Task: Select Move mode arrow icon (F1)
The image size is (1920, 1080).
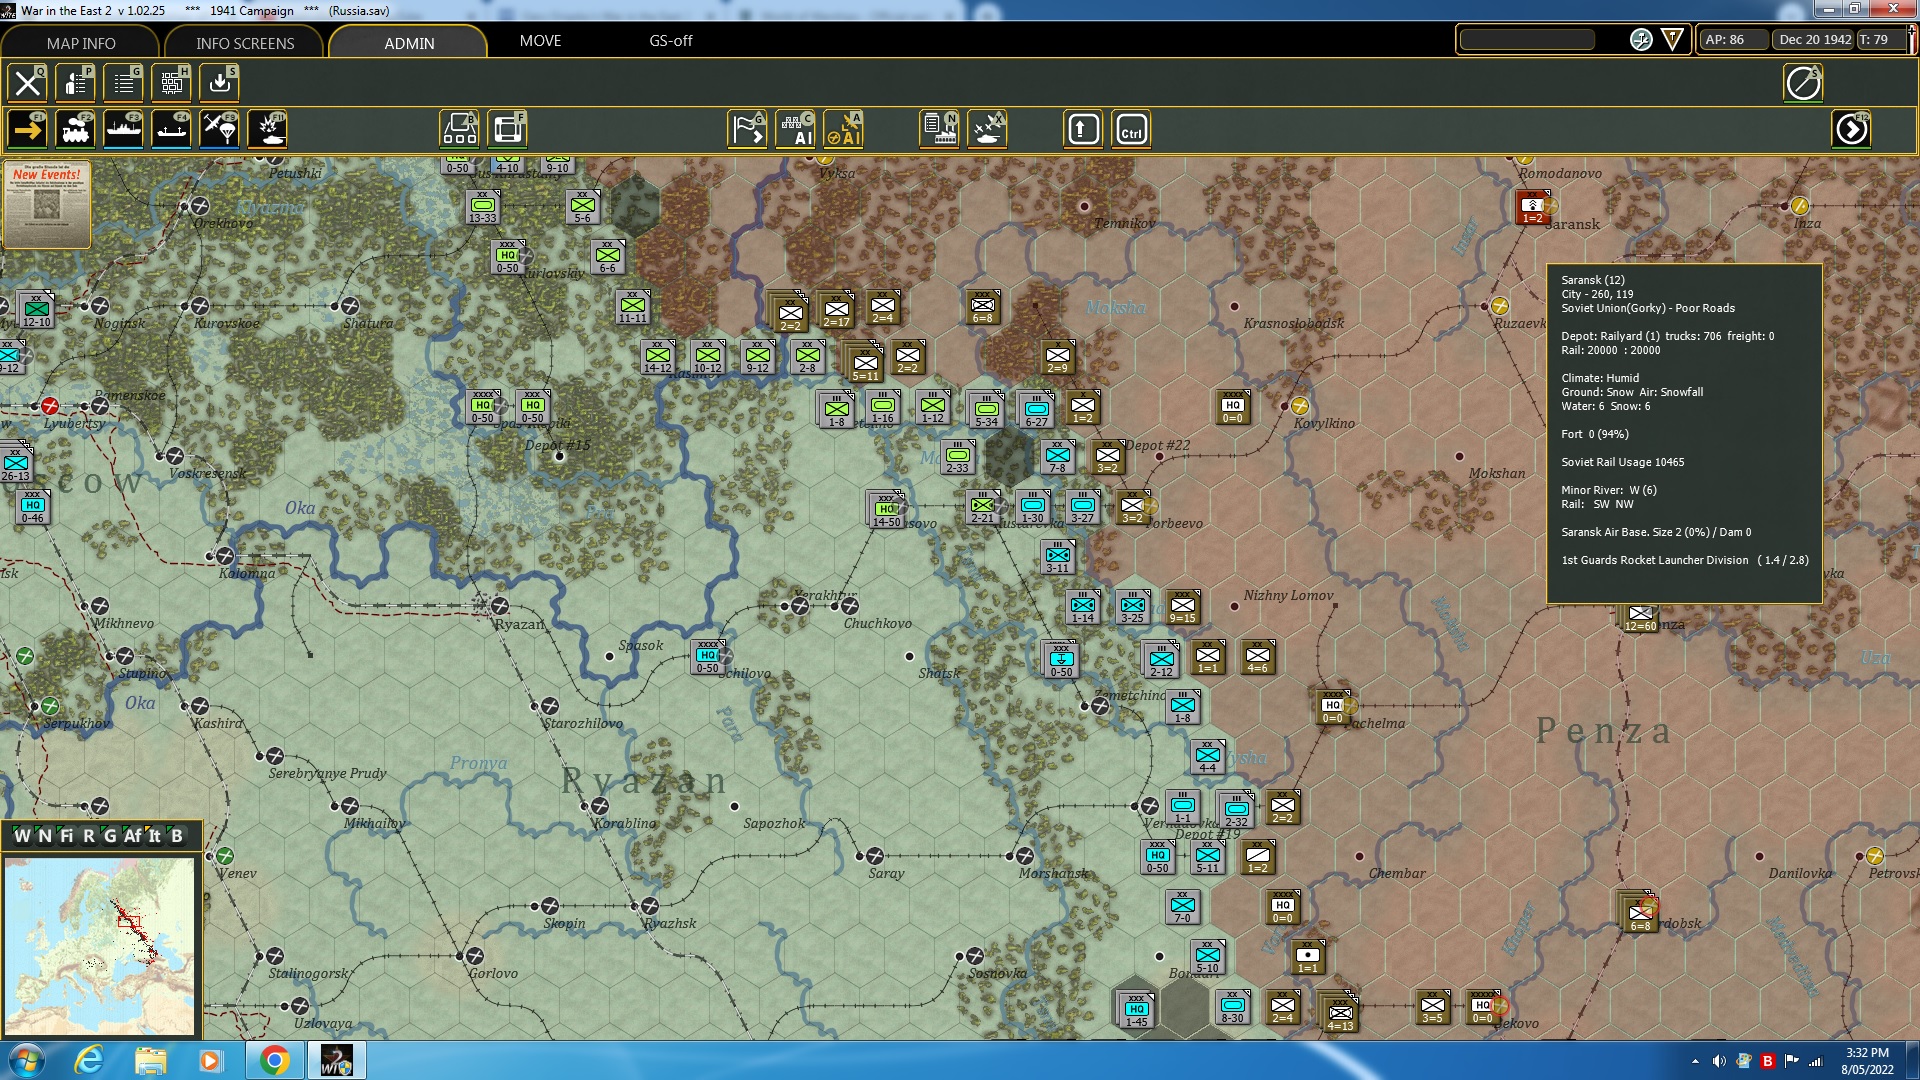Action: click(27, 129)
